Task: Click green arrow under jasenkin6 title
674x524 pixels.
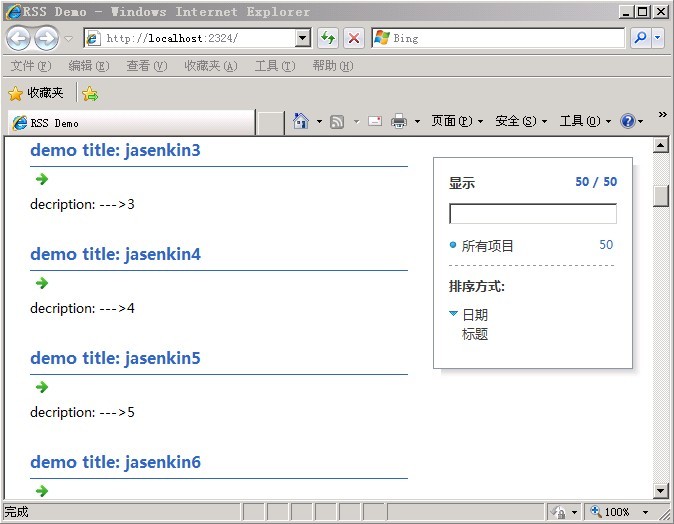Action: [42, 491]
